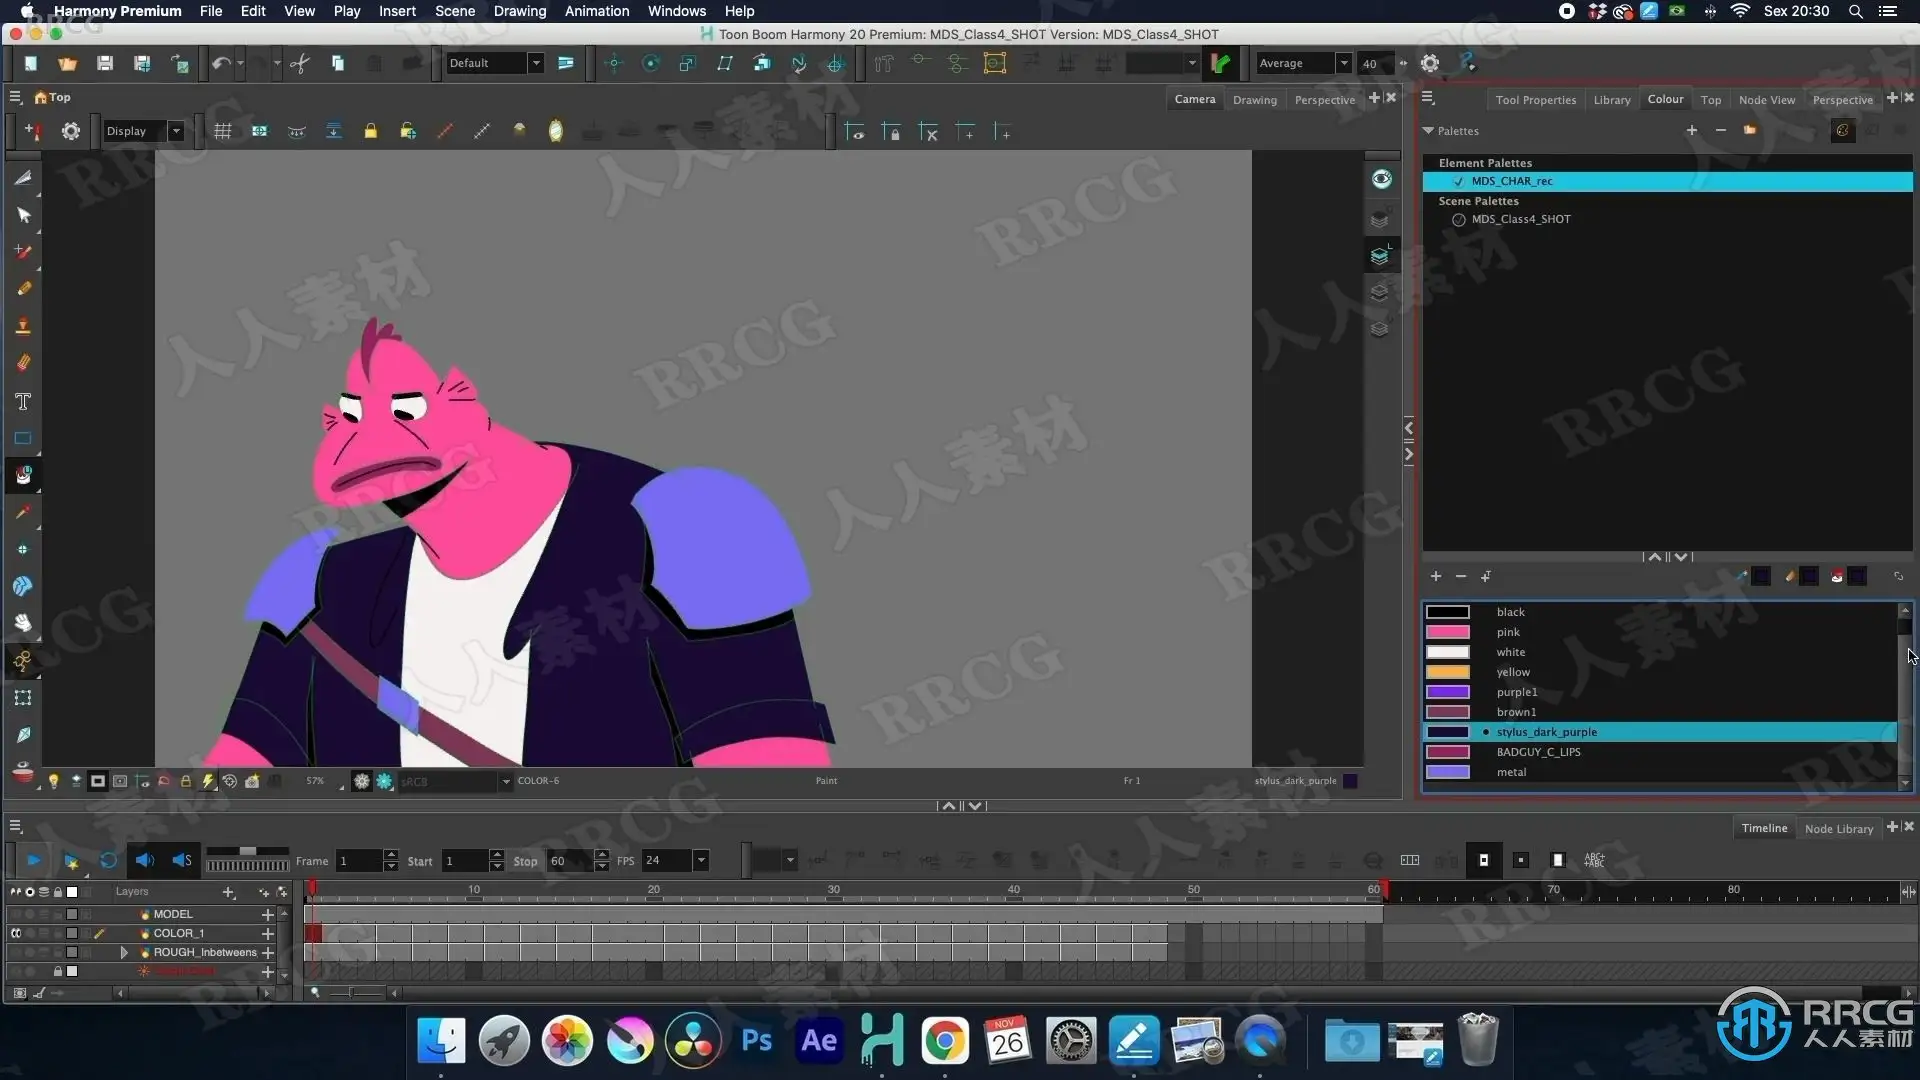
Task: Play the scene with the Play button
Action: (33, 860)
